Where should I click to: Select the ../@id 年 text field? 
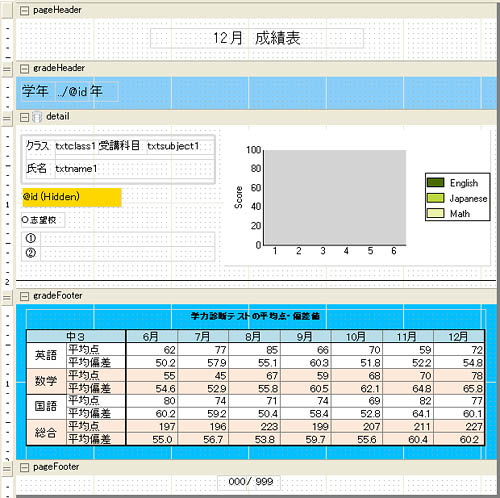coord(87,91)
